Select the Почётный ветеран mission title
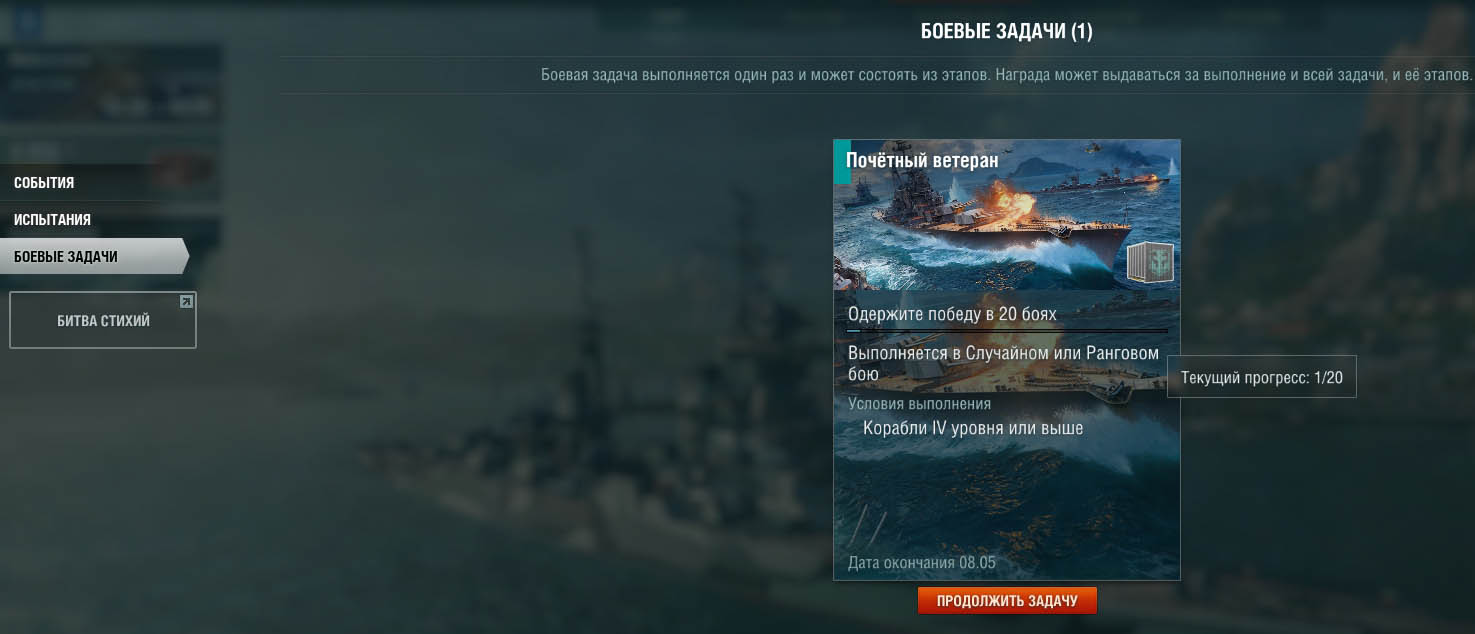This screenshot has width=1475, height=634. [922, 161]
